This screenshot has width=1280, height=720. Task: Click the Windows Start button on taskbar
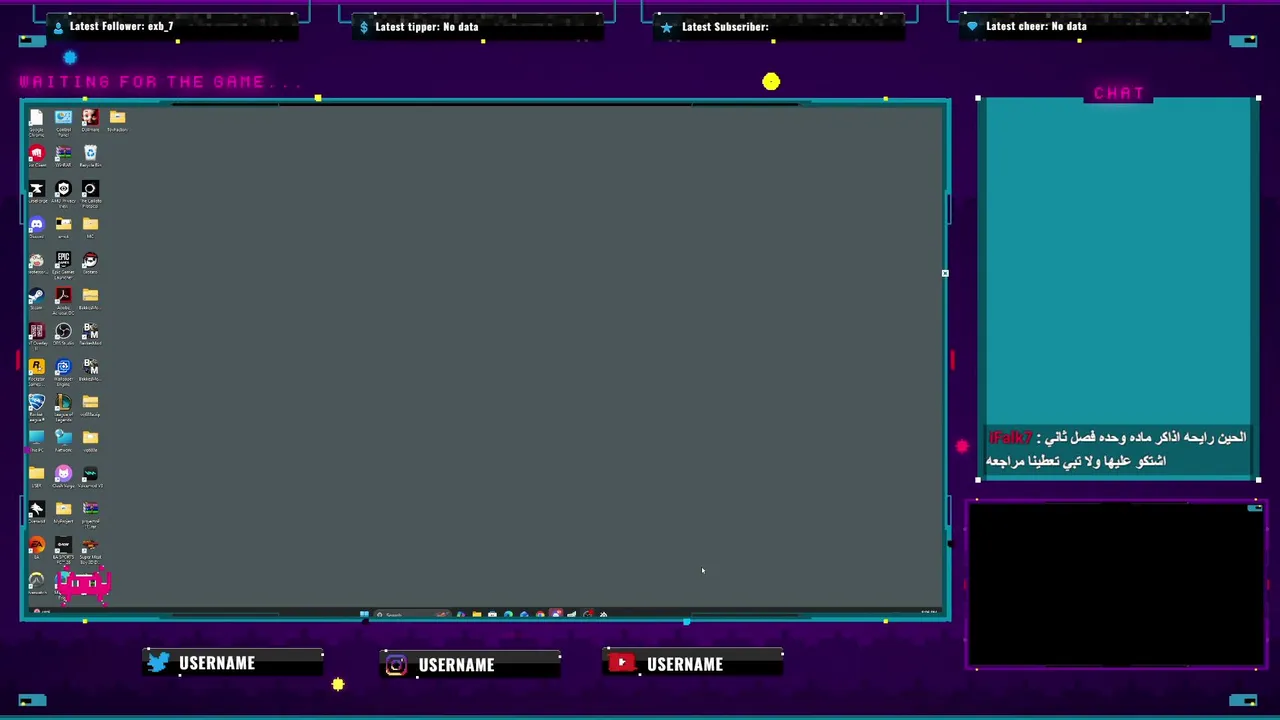point(364,614)
